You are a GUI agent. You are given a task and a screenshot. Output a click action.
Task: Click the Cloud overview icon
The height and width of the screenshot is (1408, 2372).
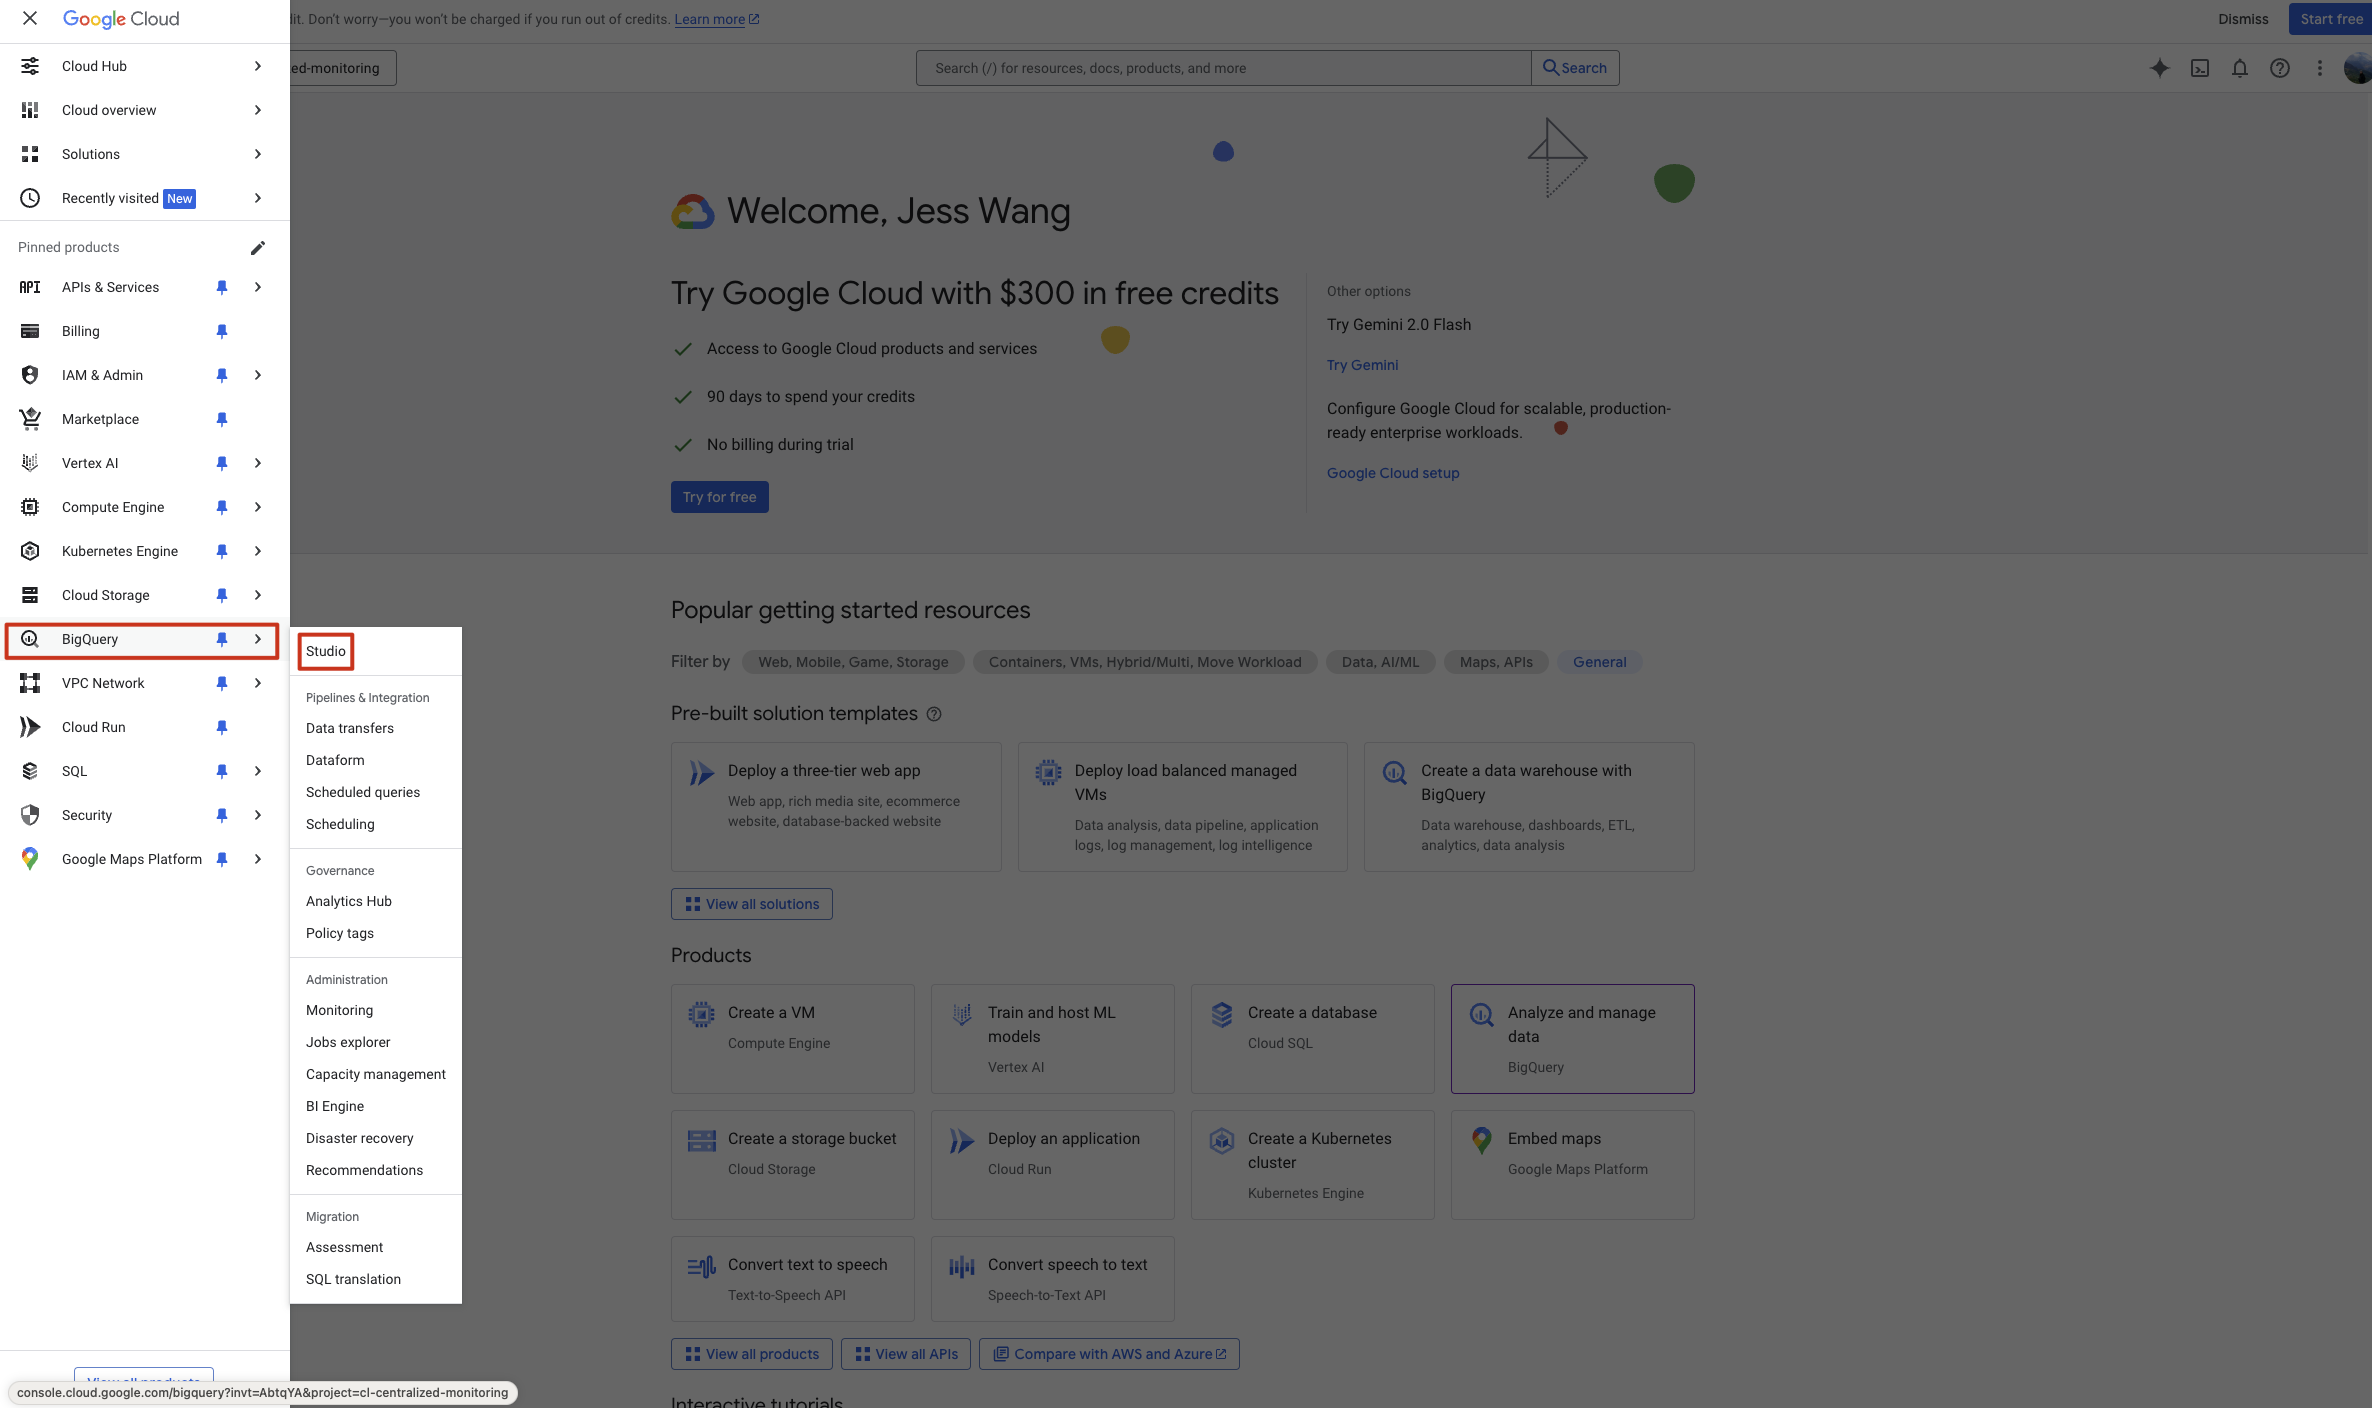(x=30, y=110)
